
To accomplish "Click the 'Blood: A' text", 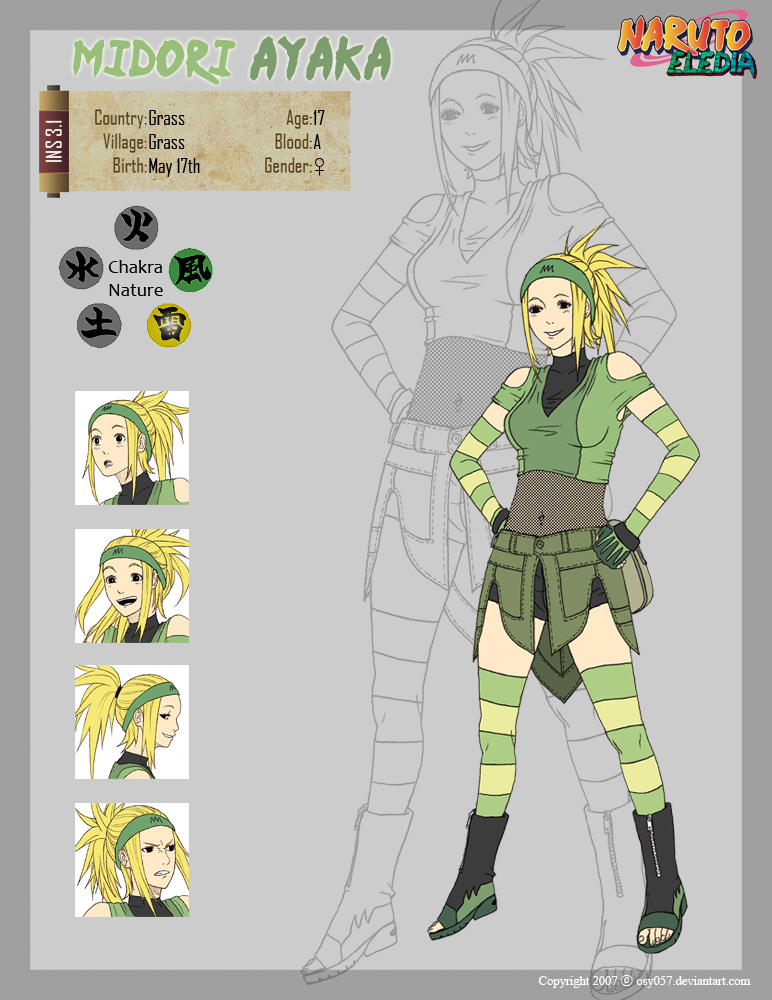I will pyautogui.click(x=298, y=142).
